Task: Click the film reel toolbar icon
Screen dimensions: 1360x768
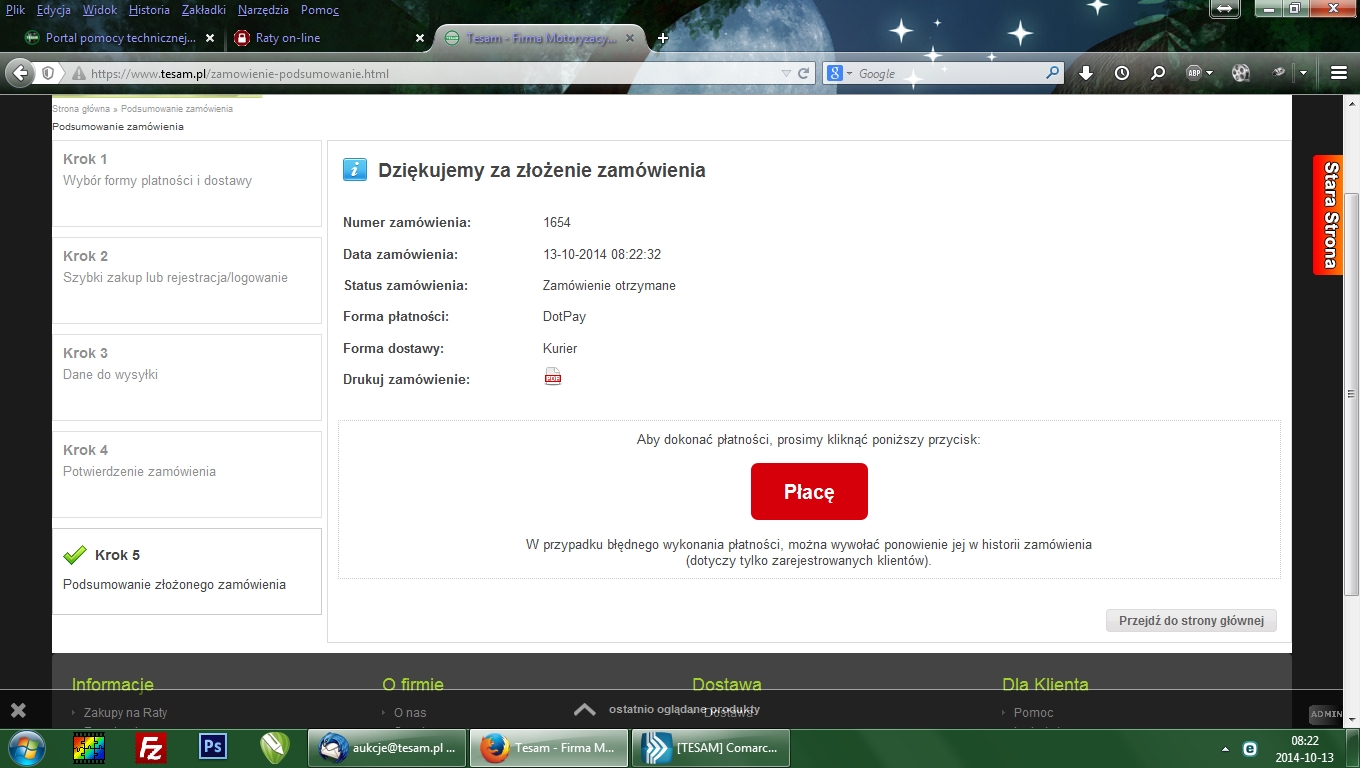Action: [1241, 73]
